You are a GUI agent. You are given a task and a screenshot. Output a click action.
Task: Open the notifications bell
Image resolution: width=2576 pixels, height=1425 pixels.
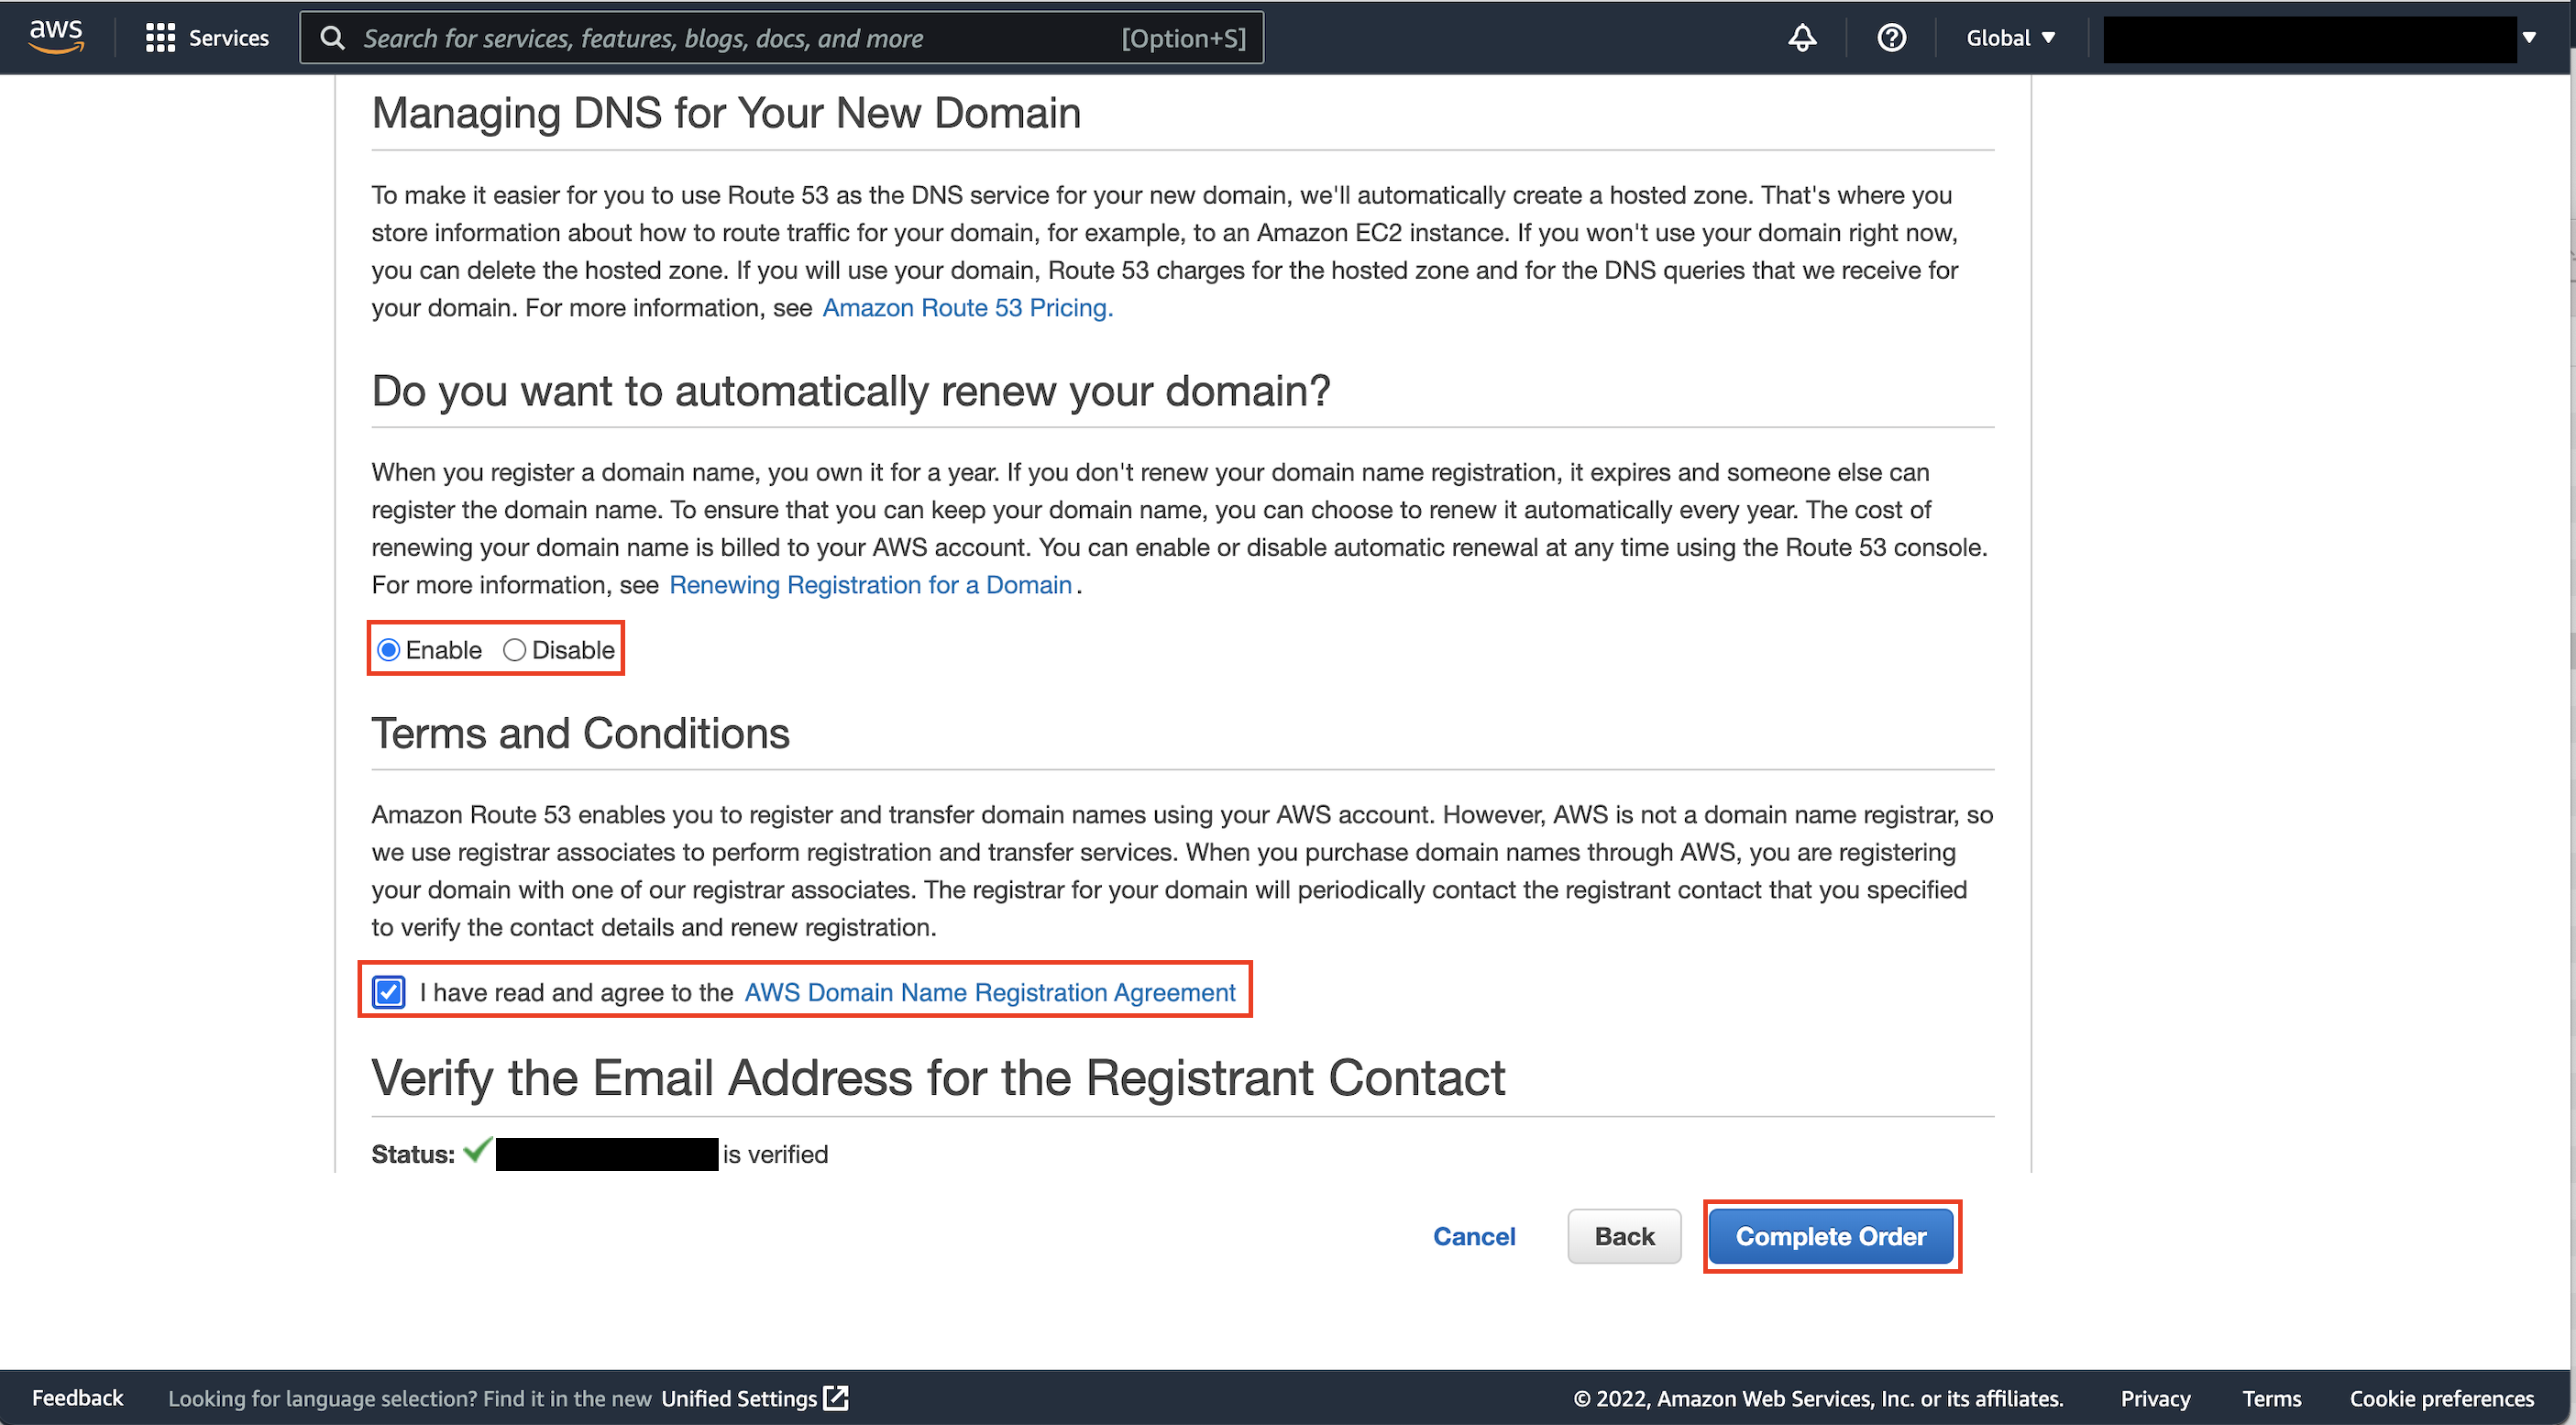[x=1801, y=38]
